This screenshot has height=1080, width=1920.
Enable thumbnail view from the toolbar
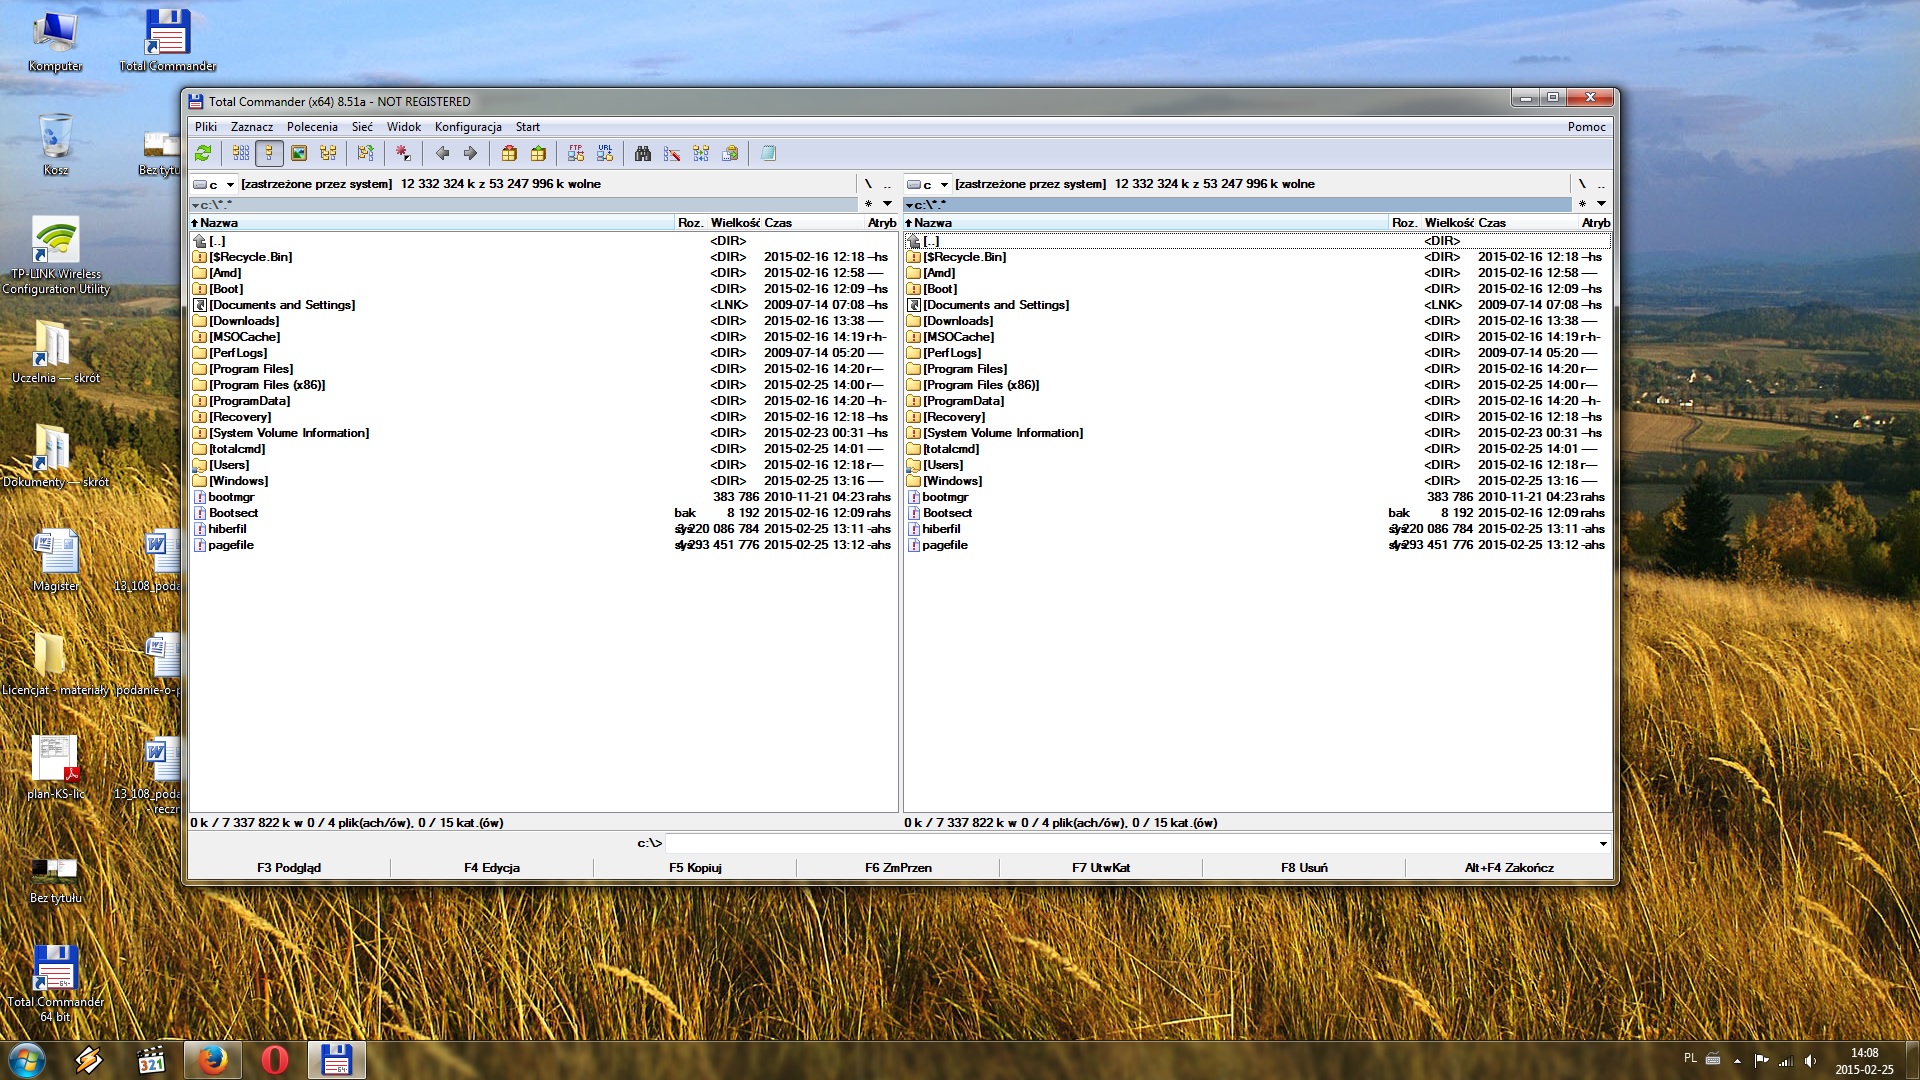click(298, 153)
